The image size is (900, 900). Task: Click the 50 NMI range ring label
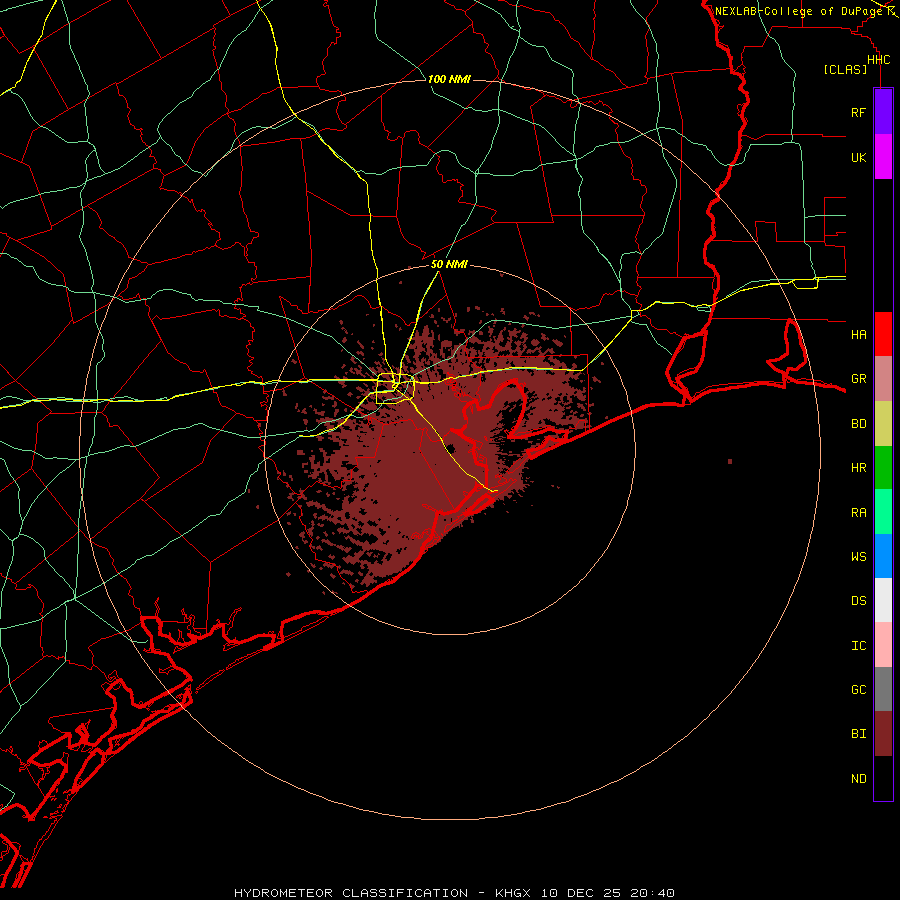pos(449,264)
